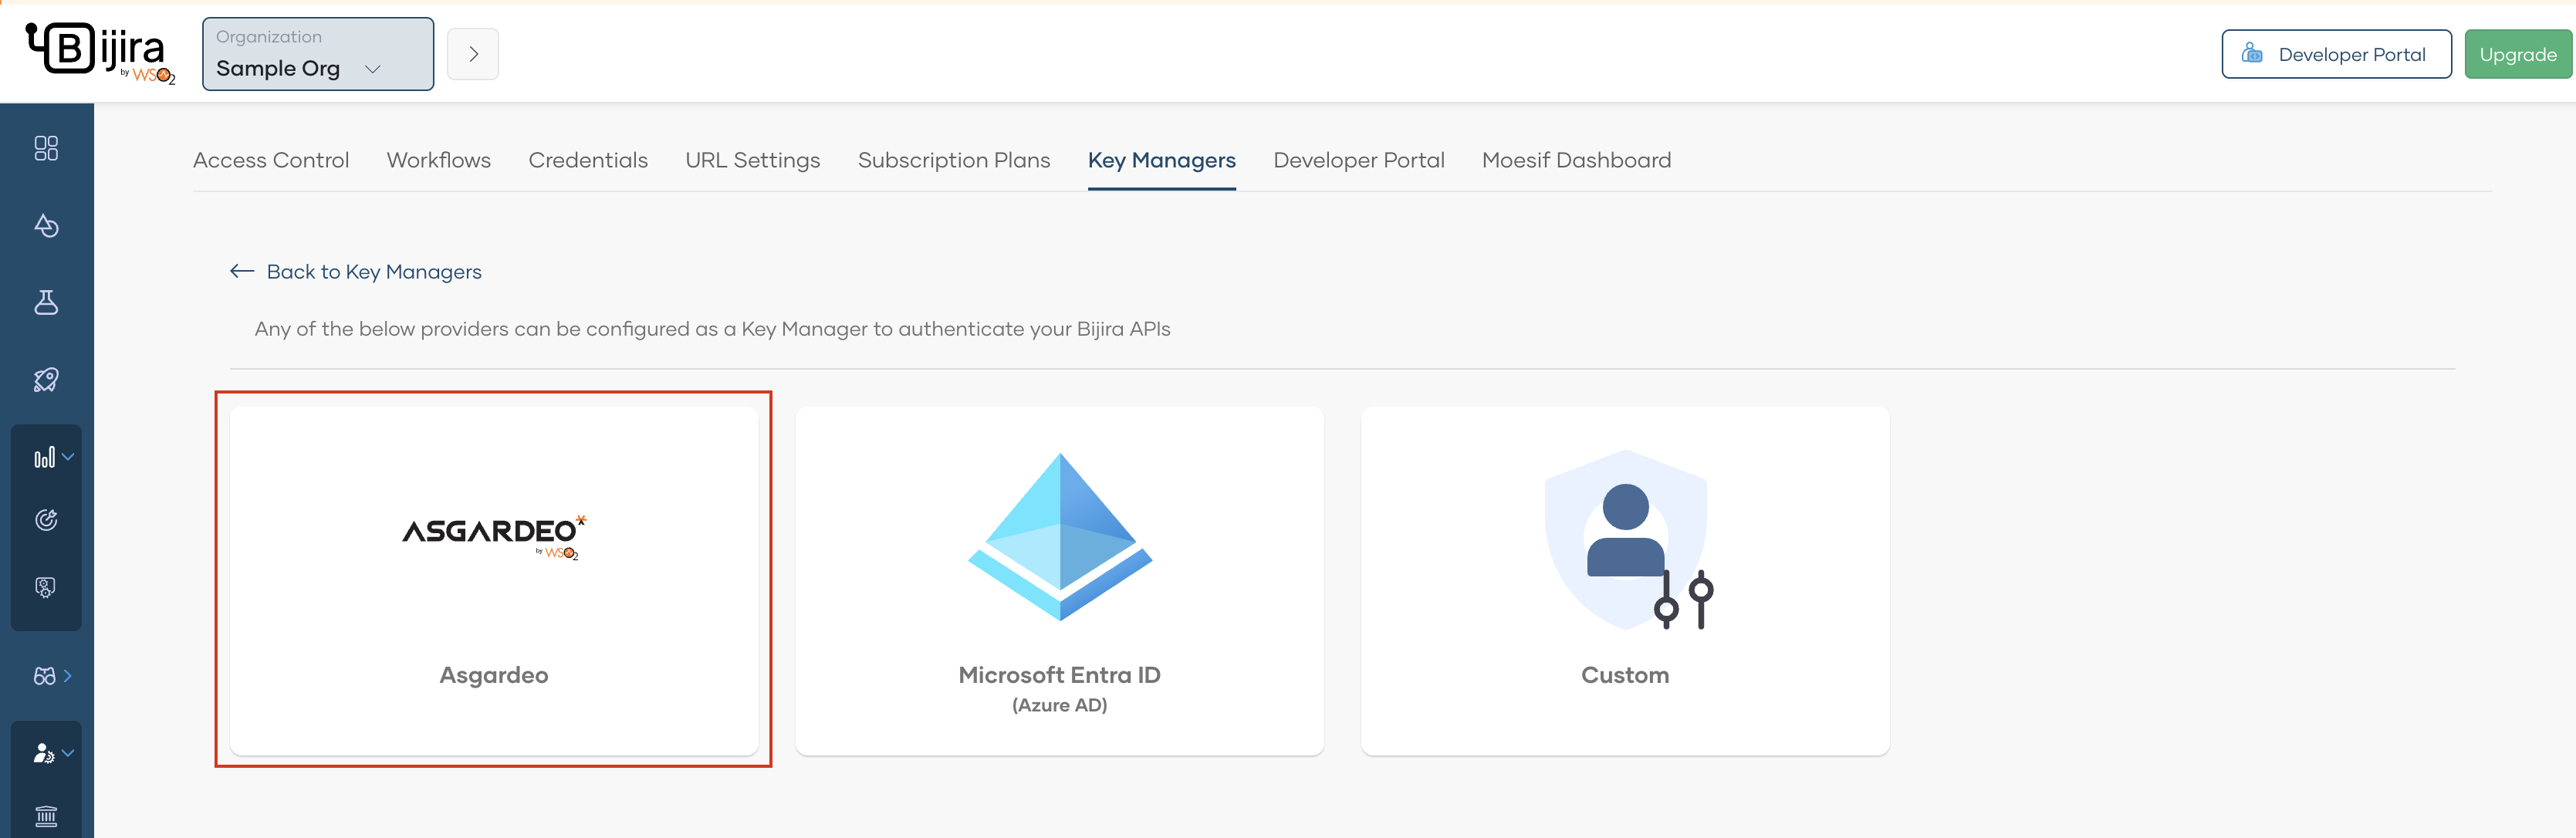Click the grid overview icon in sidebar
This screenshot has height=838, width=2576.
46,148
